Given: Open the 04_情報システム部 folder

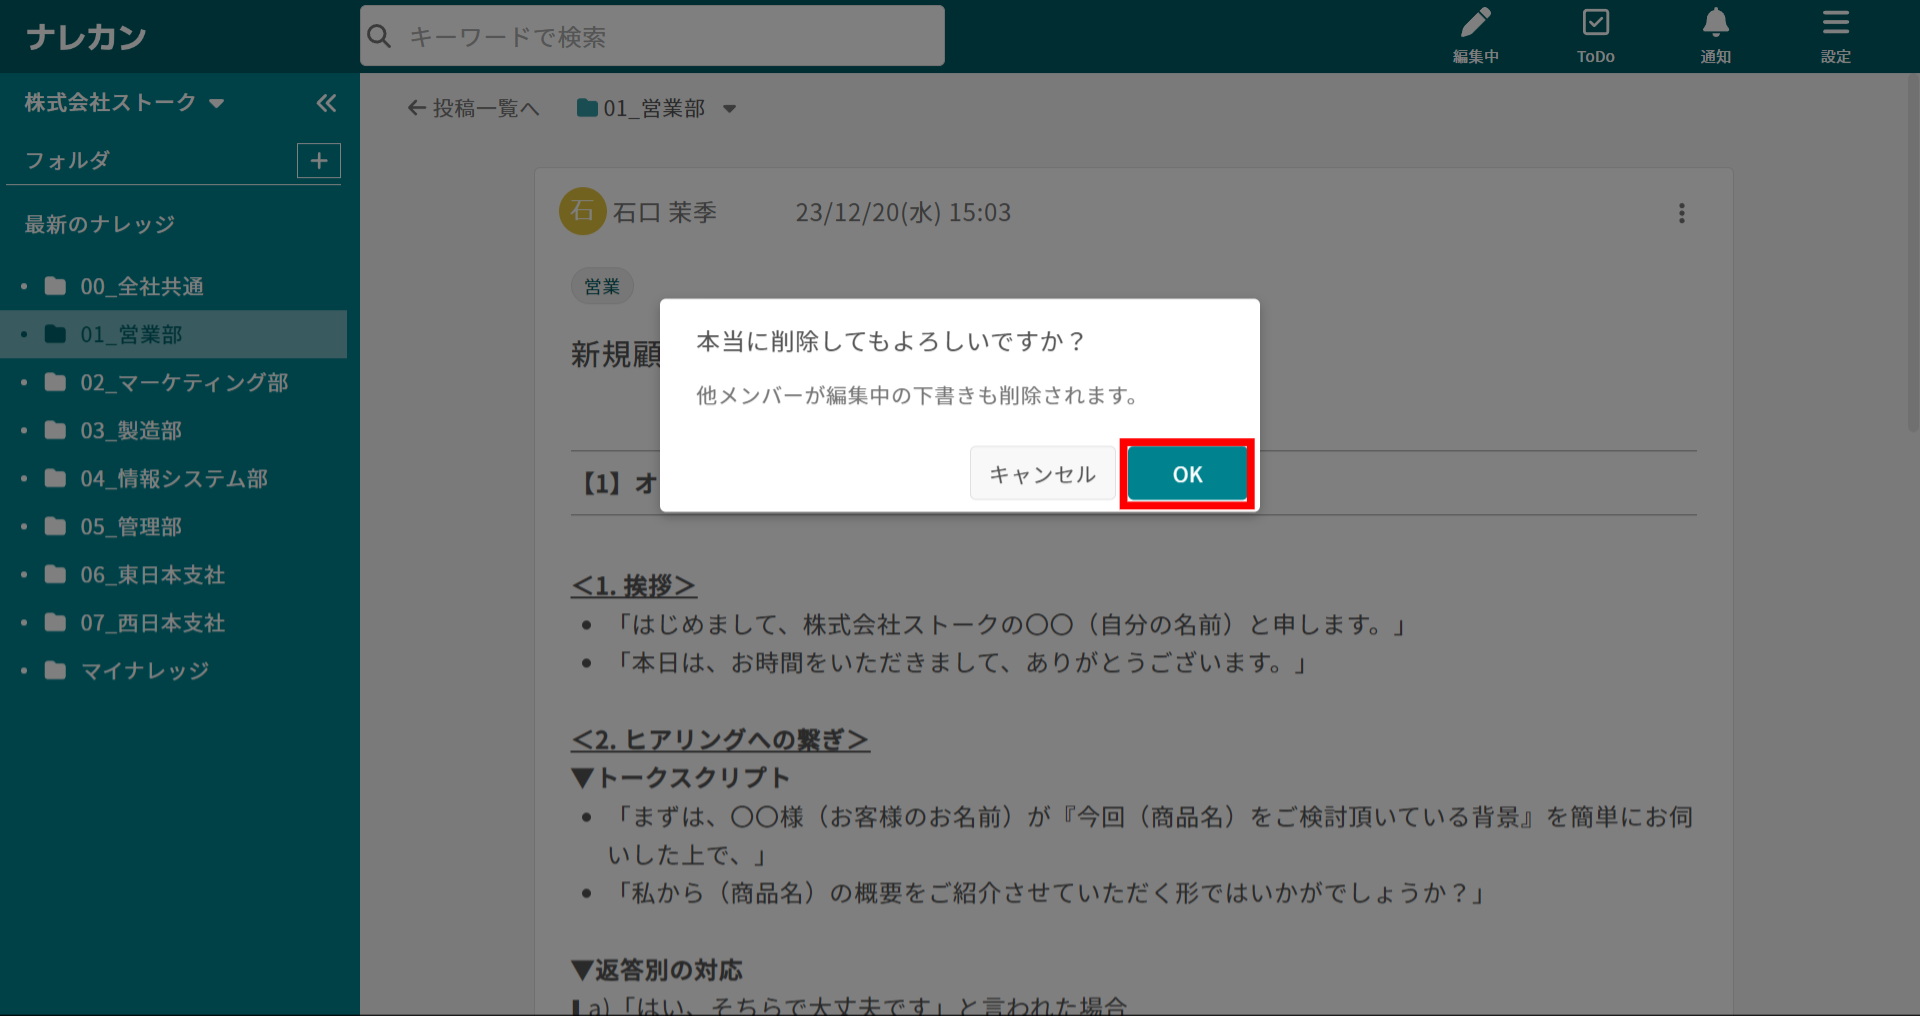Looking at the screenshot, I should click(174, 479).
